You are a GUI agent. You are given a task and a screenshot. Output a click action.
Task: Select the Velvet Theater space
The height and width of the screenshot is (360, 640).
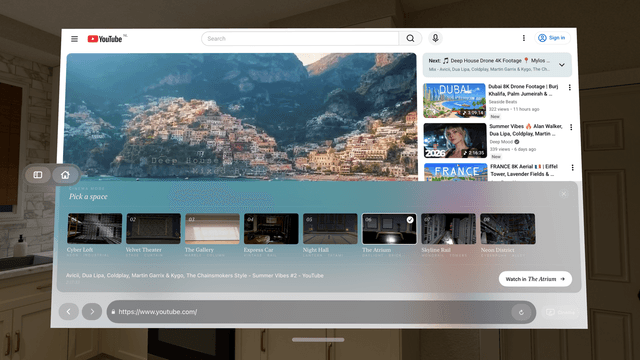(153, 229)
